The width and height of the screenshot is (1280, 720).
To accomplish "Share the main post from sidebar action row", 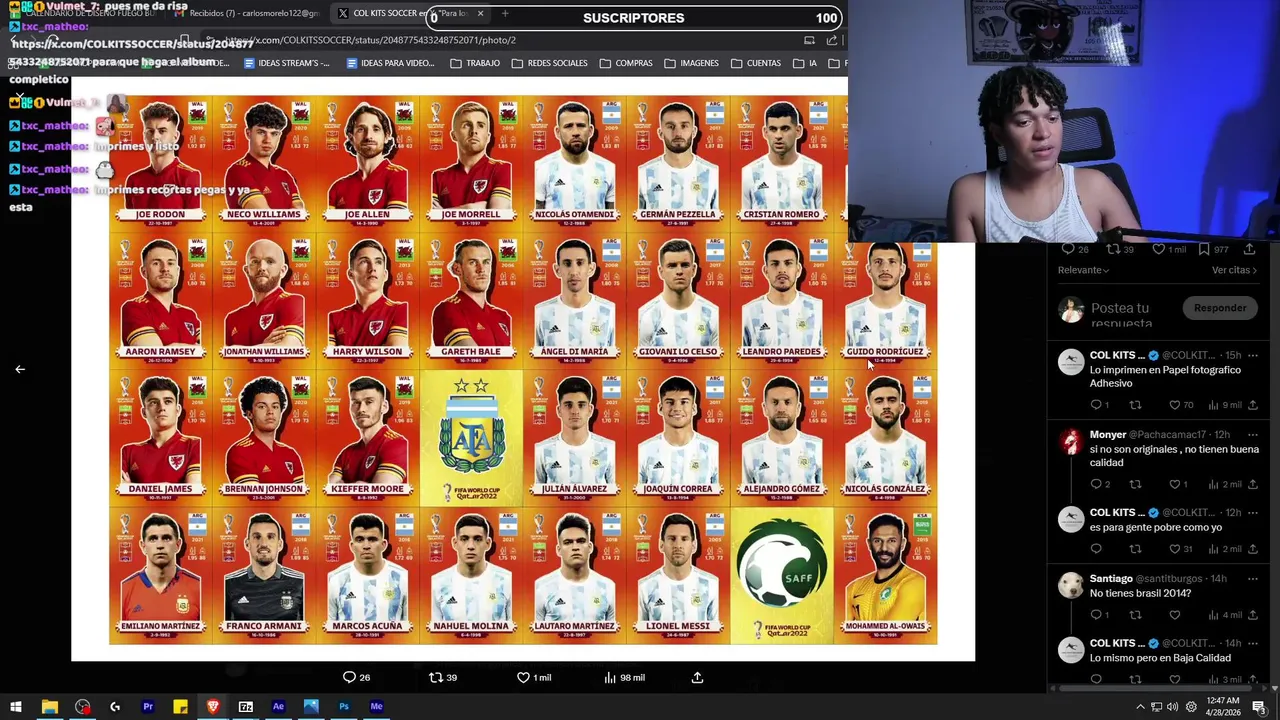I will coord(1249,249).
